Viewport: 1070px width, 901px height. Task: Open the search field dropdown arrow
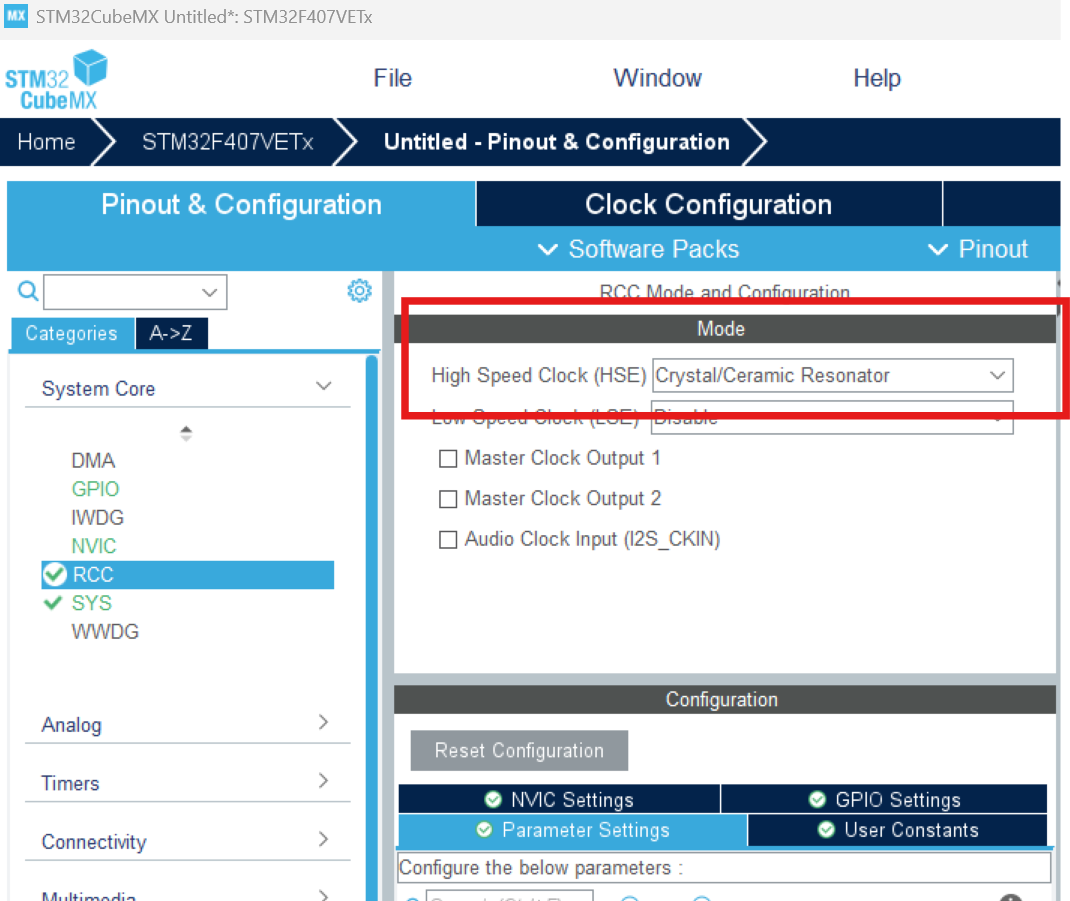click(x=209, y=293)
